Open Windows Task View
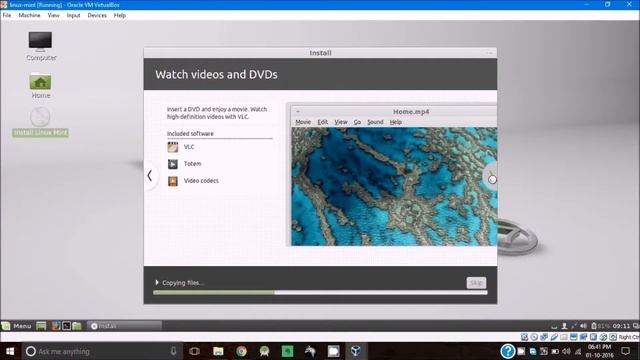This screenshot has width=640, height=360. point(194,351)
